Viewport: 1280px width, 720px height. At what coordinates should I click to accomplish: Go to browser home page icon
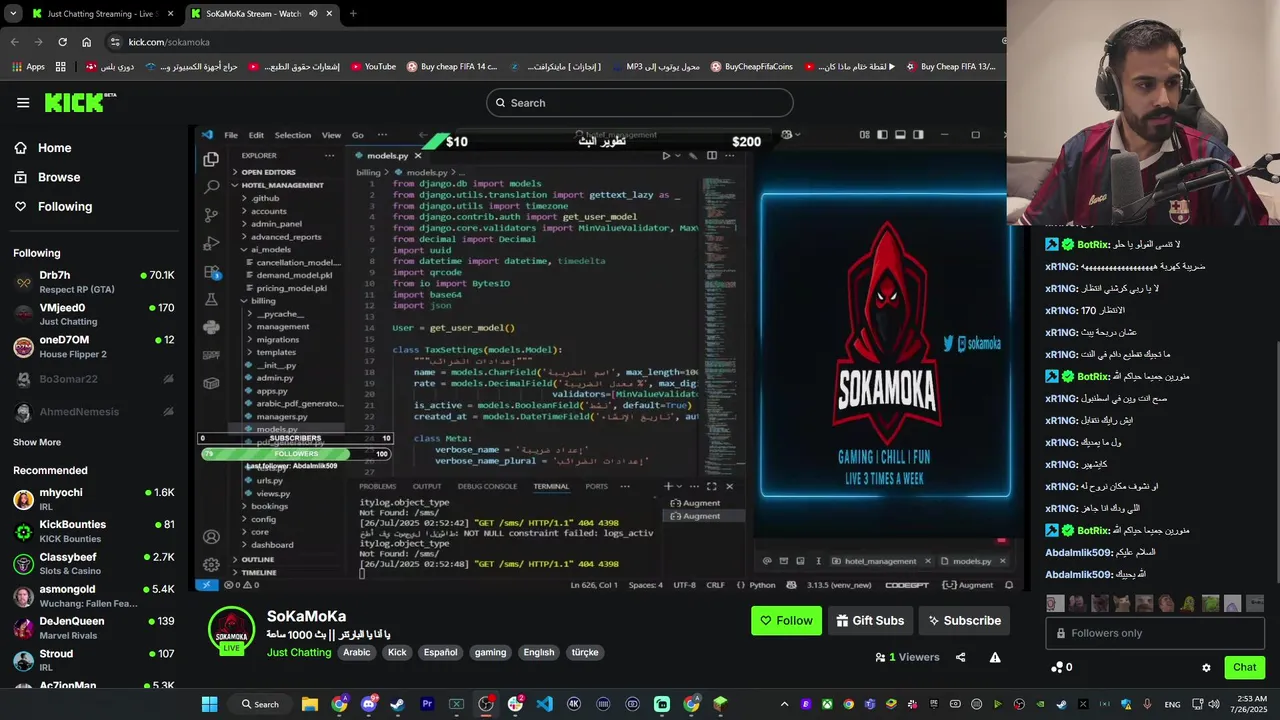(x=87, y=42)
